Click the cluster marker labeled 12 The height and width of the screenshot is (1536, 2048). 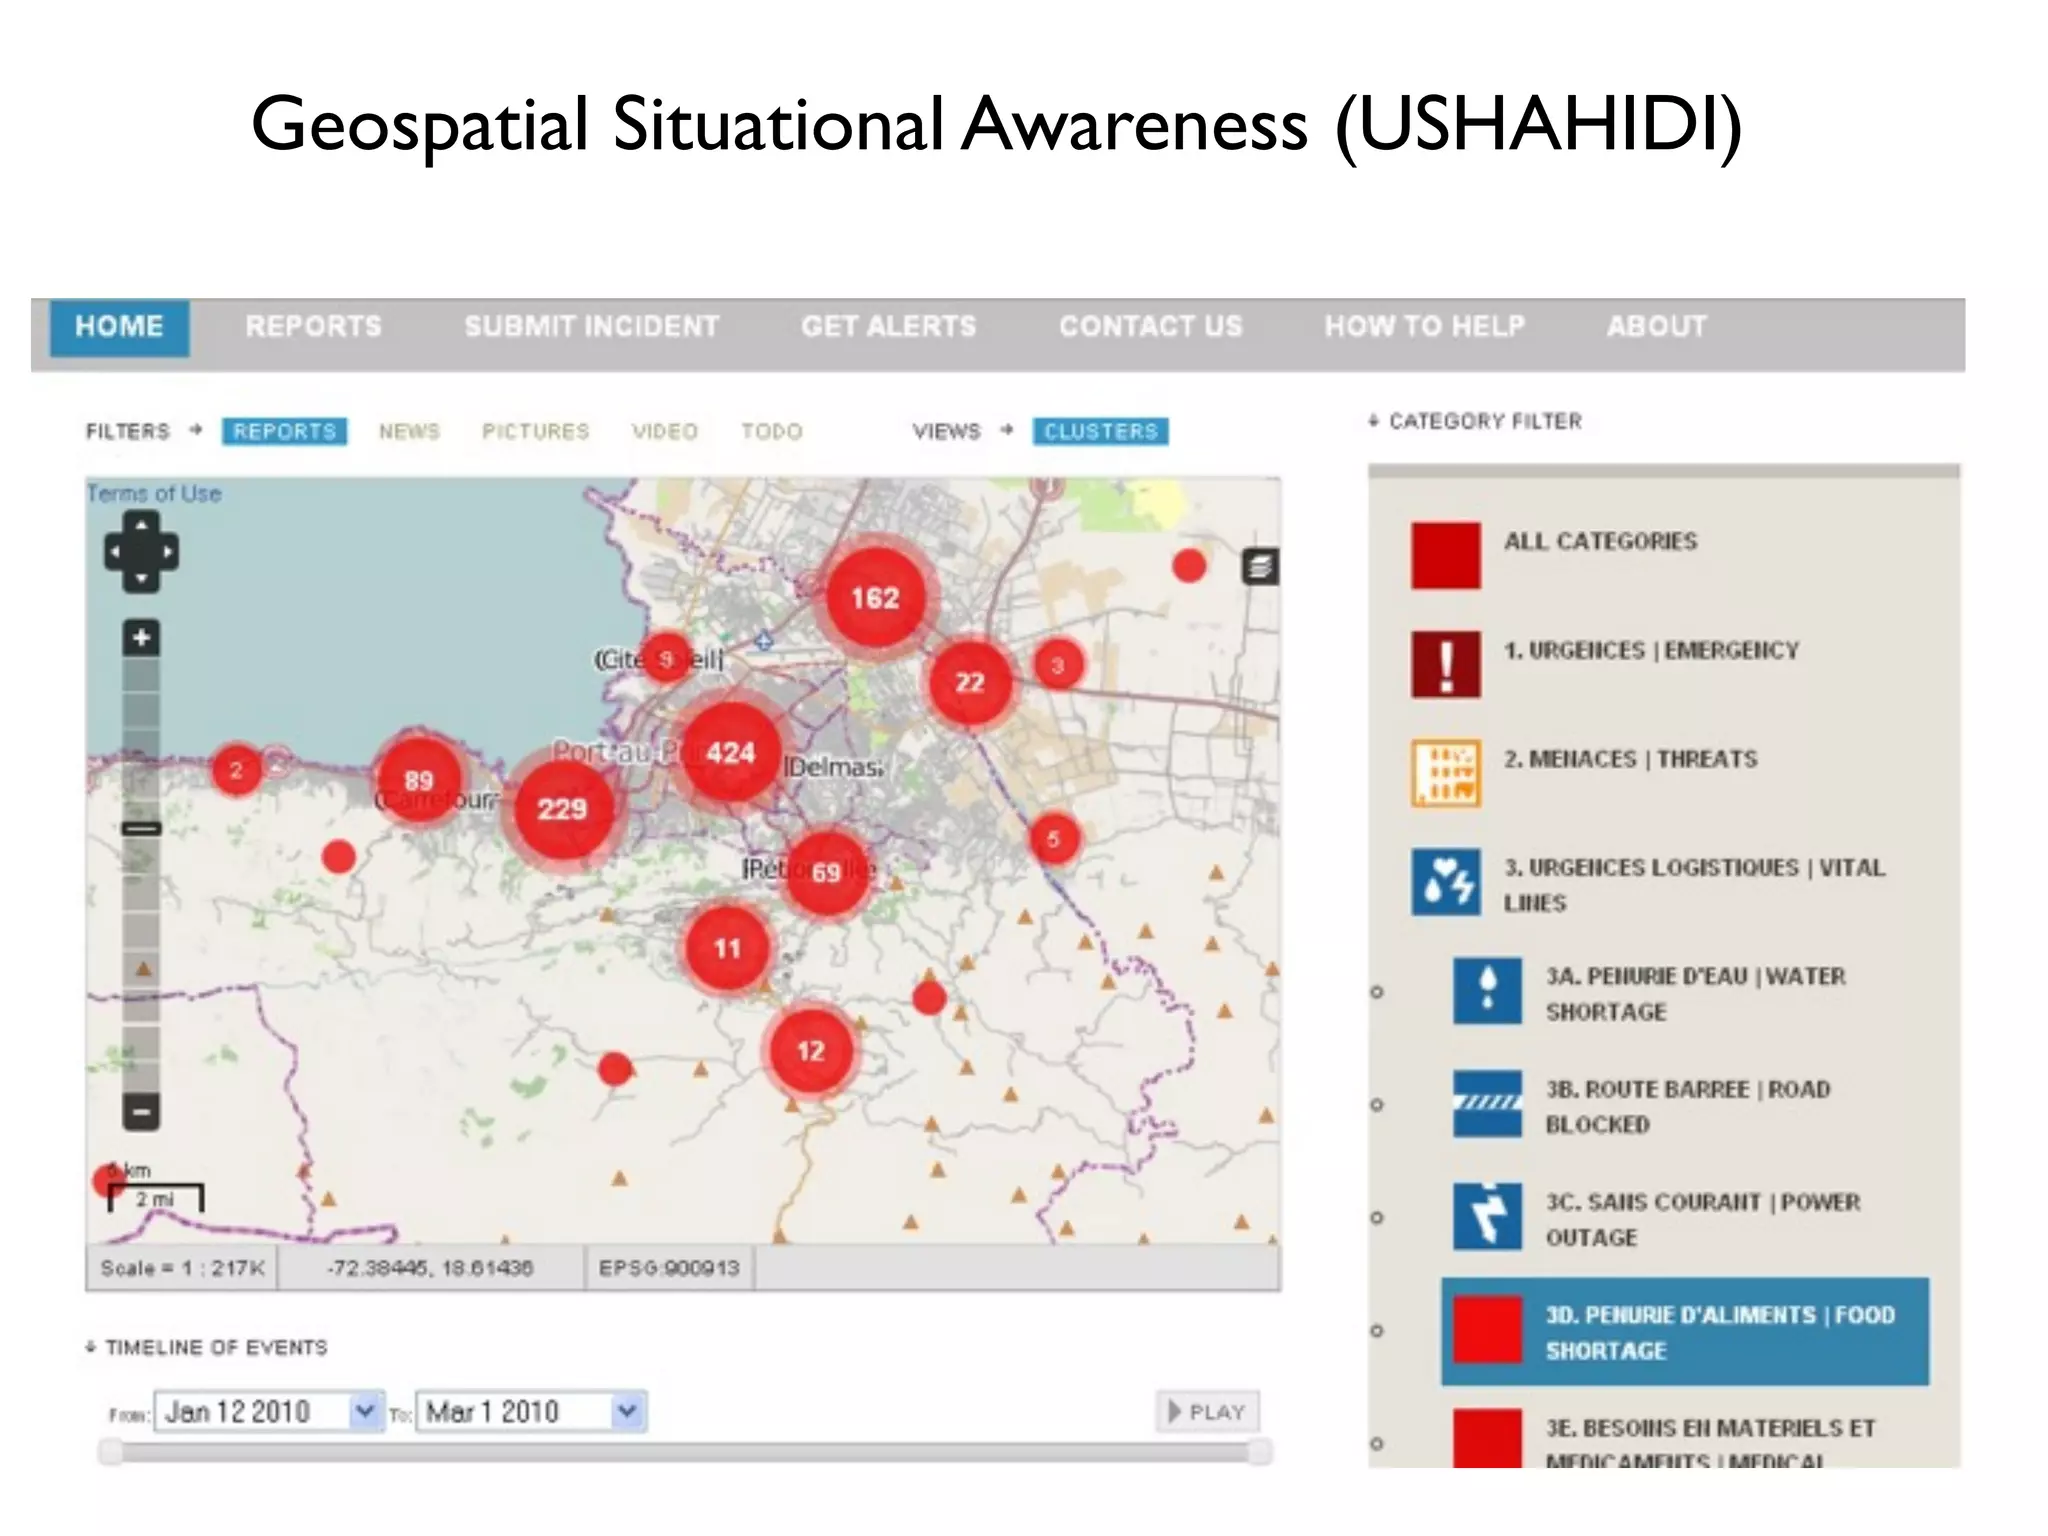click(x=811, y=1050)
